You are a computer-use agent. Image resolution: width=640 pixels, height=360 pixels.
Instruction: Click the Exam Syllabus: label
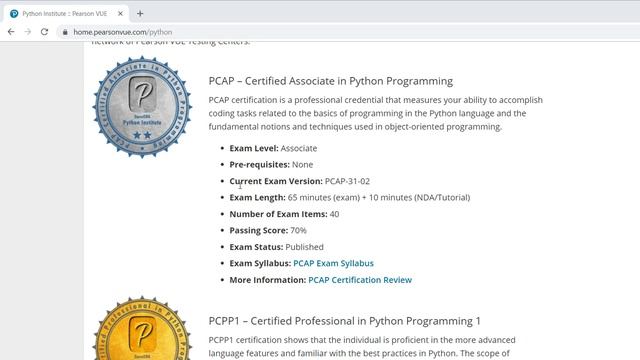point(260,263)
